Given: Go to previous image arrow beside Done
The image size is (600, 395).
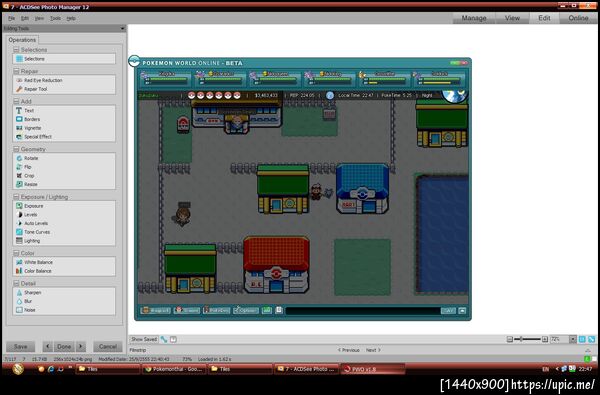Looking at the screenshot, I should click(x=48, y=347).
